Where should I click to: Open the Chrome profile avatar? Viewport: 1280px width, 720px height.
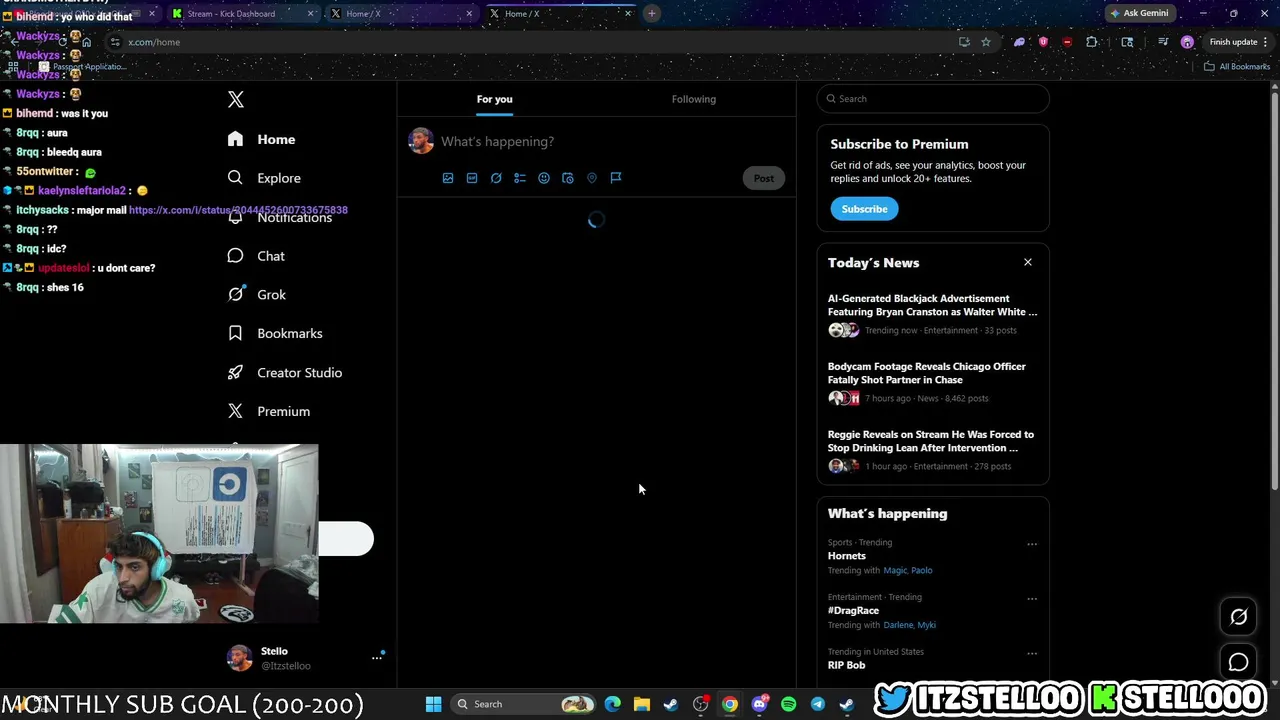pyautogui.click(x=1187, y=42)
